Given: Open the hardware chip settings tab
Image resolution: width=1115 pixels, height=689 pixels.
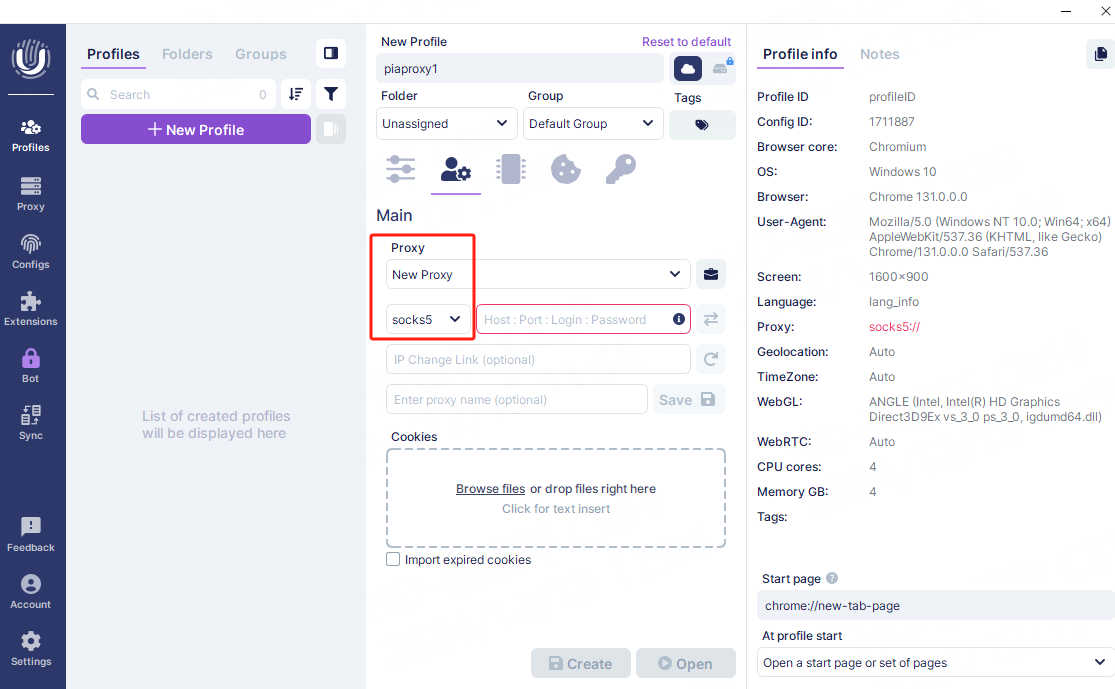Looking at the screenshot, I should point(511,169).
